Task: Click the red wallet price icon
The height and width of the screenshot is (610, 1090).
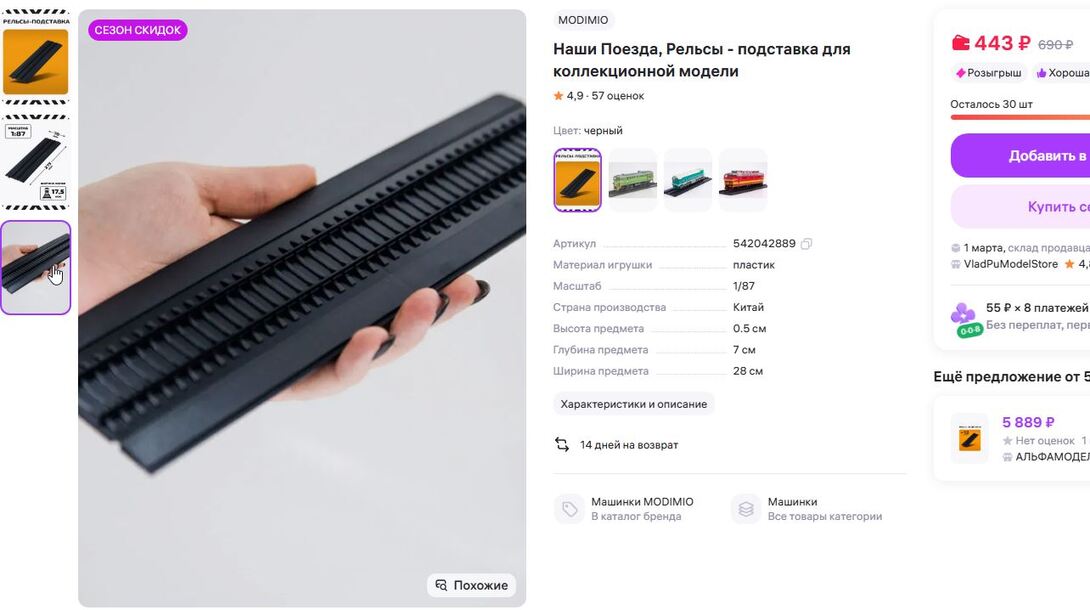Action: coord(961,43)
